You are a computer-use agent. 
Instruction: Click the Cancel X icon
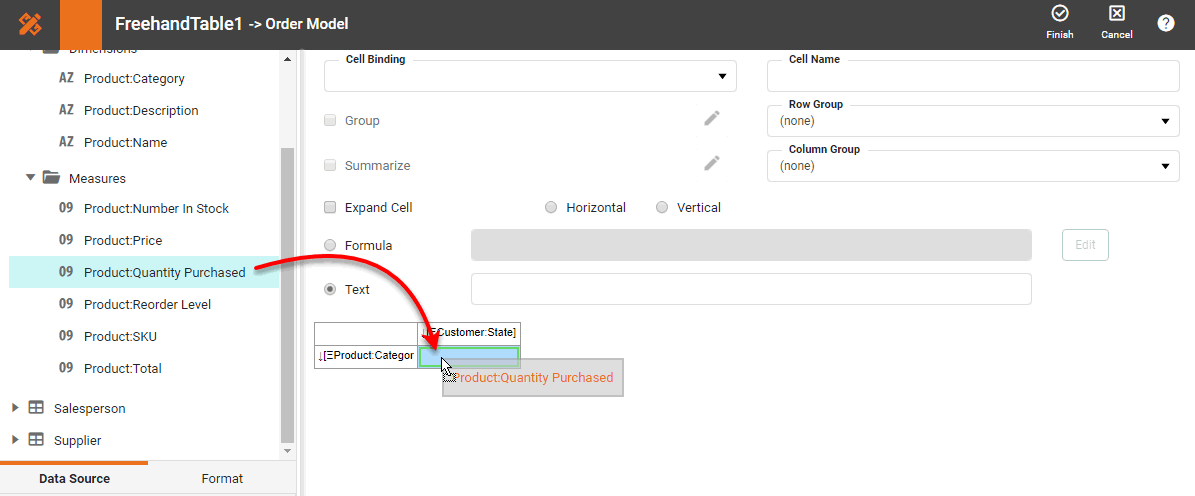pos(1117,14)
